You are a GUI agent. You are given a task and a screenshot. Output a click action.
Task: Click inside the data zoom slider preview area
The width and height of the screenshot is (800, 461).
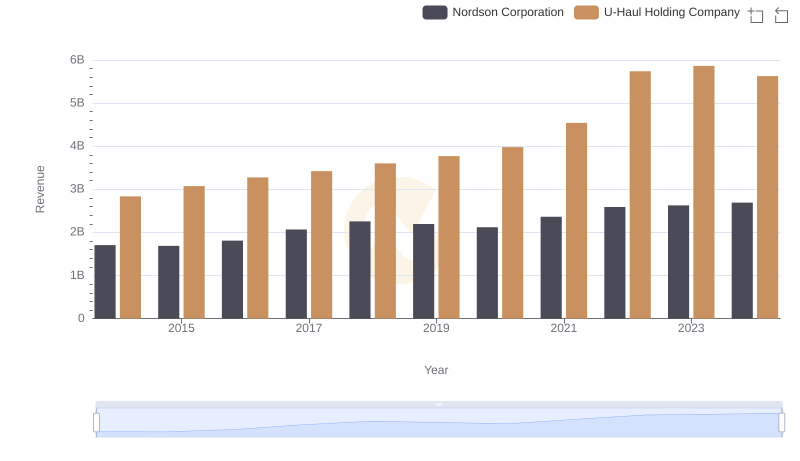pos(439,422)
